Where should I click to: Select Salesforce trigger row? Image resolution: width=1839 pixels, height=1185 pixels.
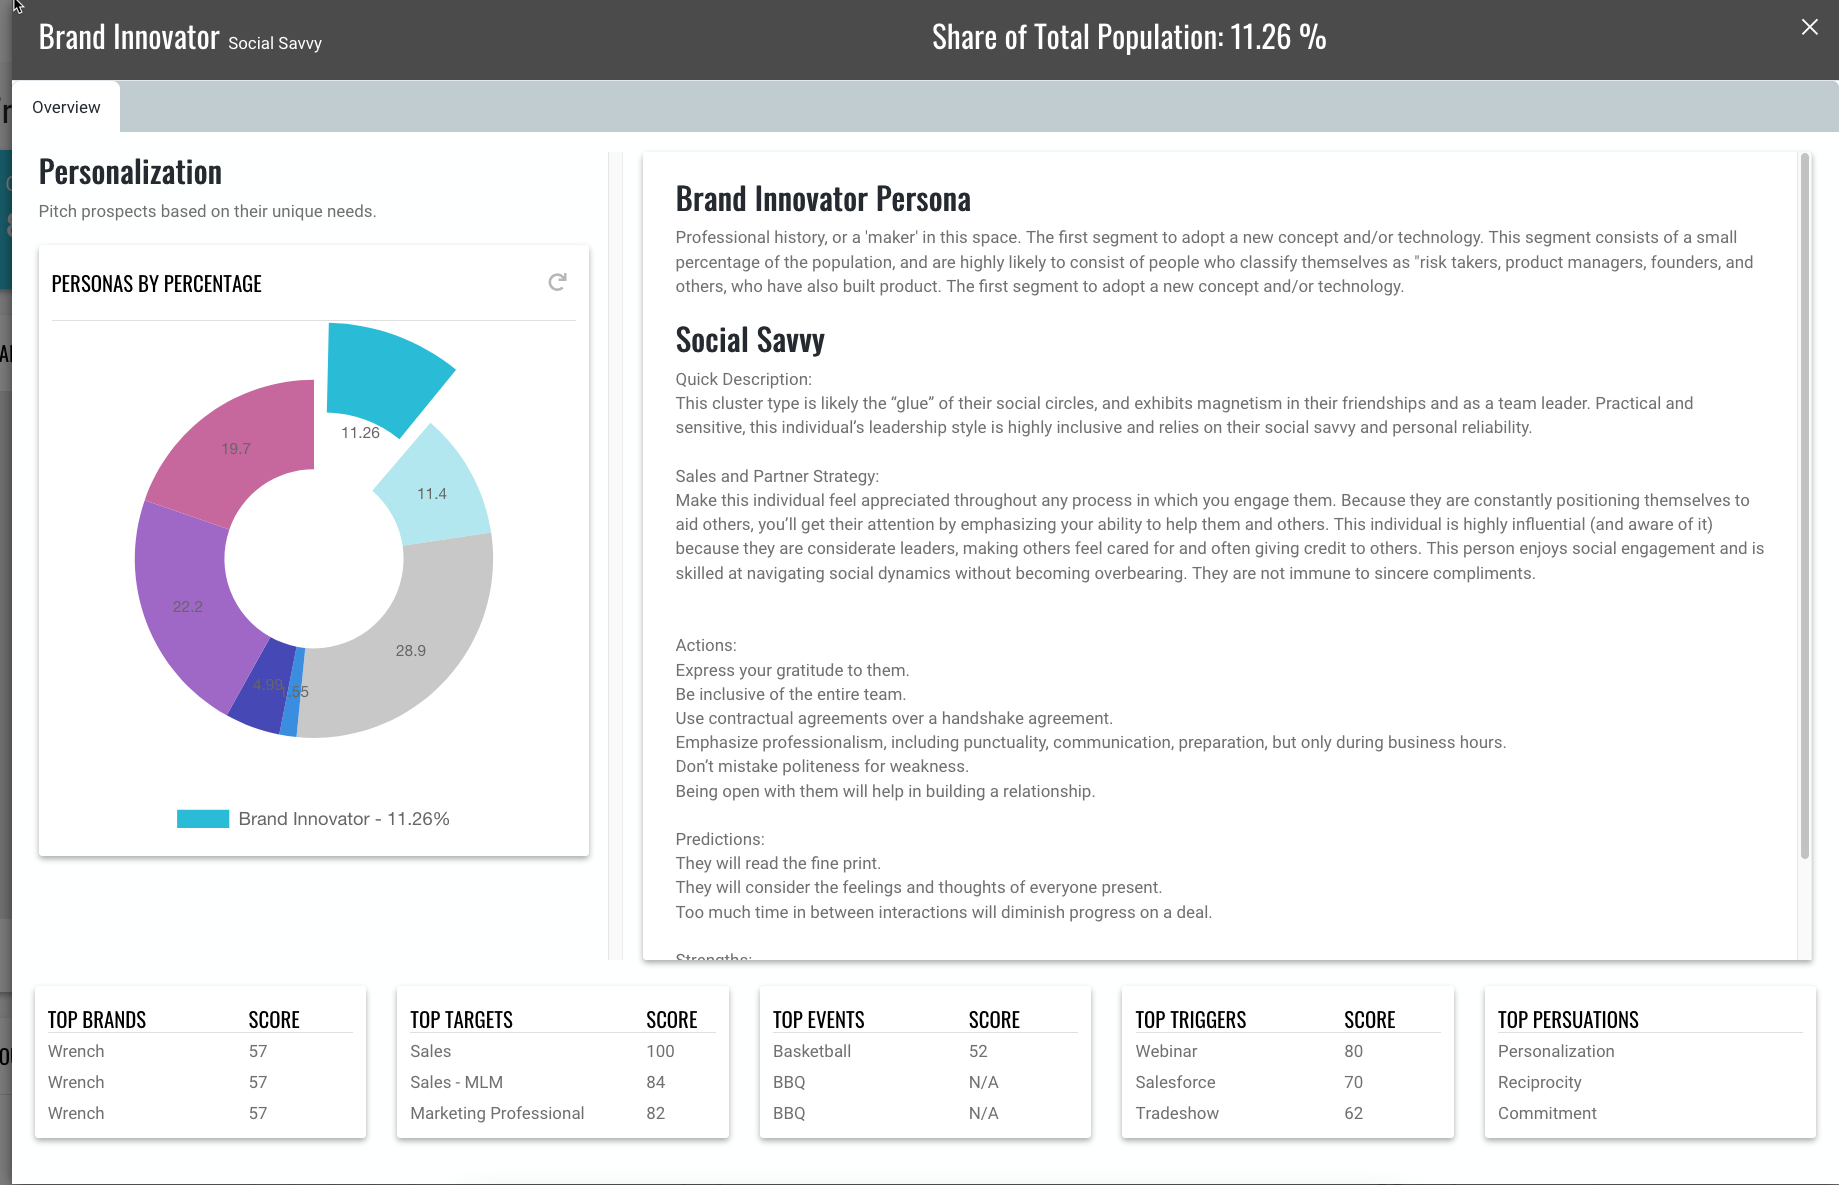point(1175,1082)
